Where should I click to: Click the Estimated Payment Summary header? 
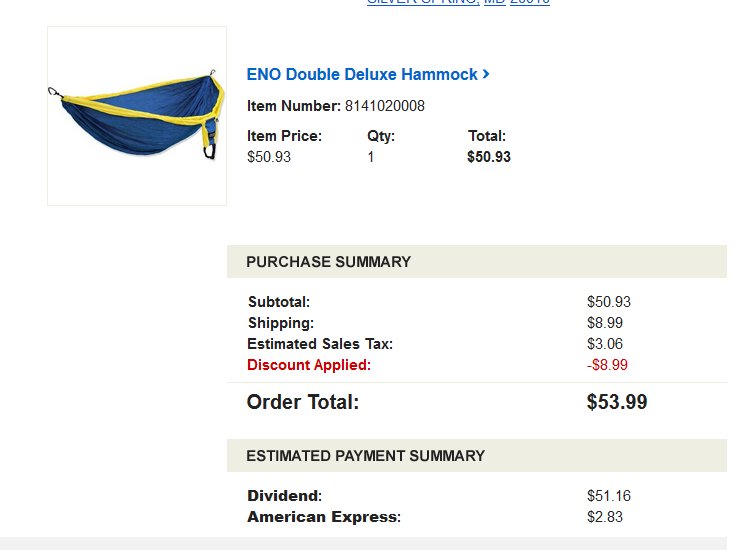coord(477,455)
